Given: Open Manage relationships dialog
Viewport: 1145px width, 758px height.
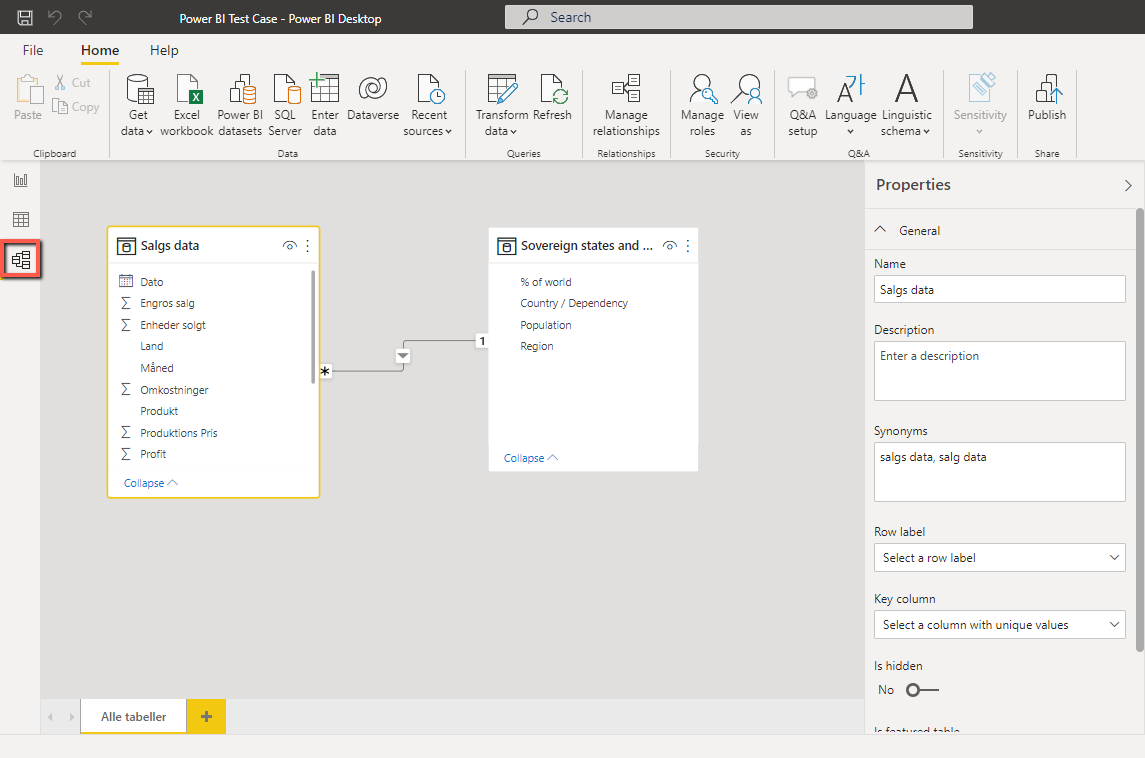Looking at the screenshot, I should pyautogui.click(x=626, y=105).
